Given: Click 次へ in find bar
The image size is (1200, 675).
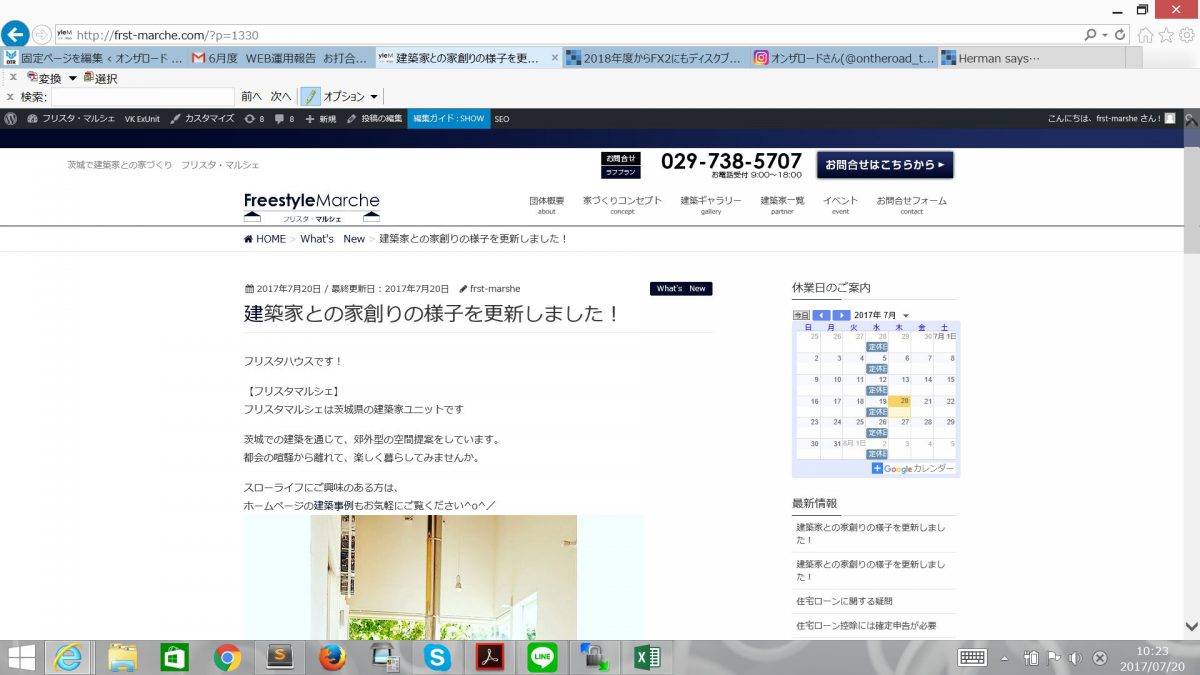Looking at the screenshot, I should (281, 97).
